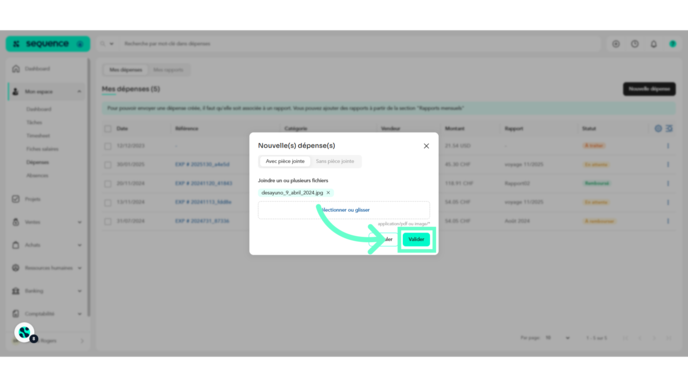Focus the keyword search field for dépenses
The width and height of the screenshot is (688, 387).
tap(360, 44)
